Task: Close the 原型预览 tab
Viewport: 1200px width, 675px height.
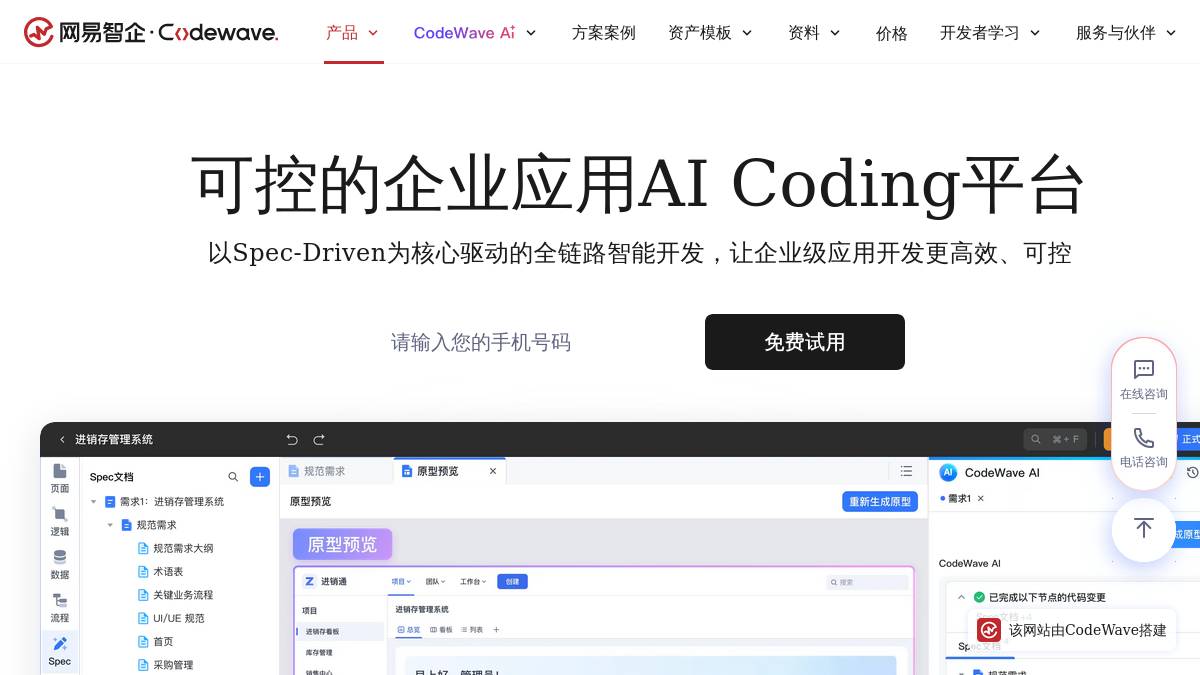Action: pyautogui.click(x=492, y=471)
